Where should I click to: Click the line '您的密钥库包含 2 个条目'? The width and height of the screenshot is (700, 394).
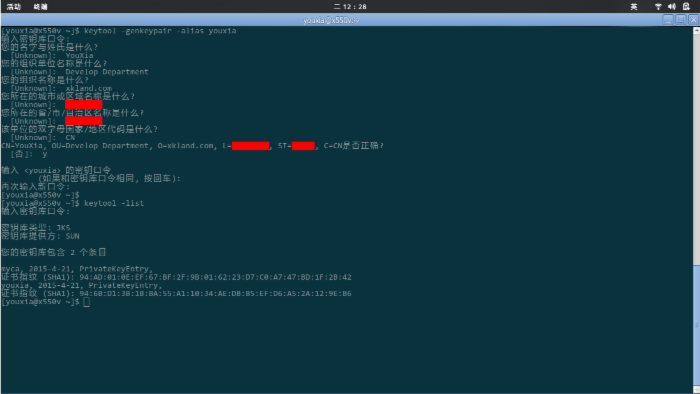[x=54, y=252]
